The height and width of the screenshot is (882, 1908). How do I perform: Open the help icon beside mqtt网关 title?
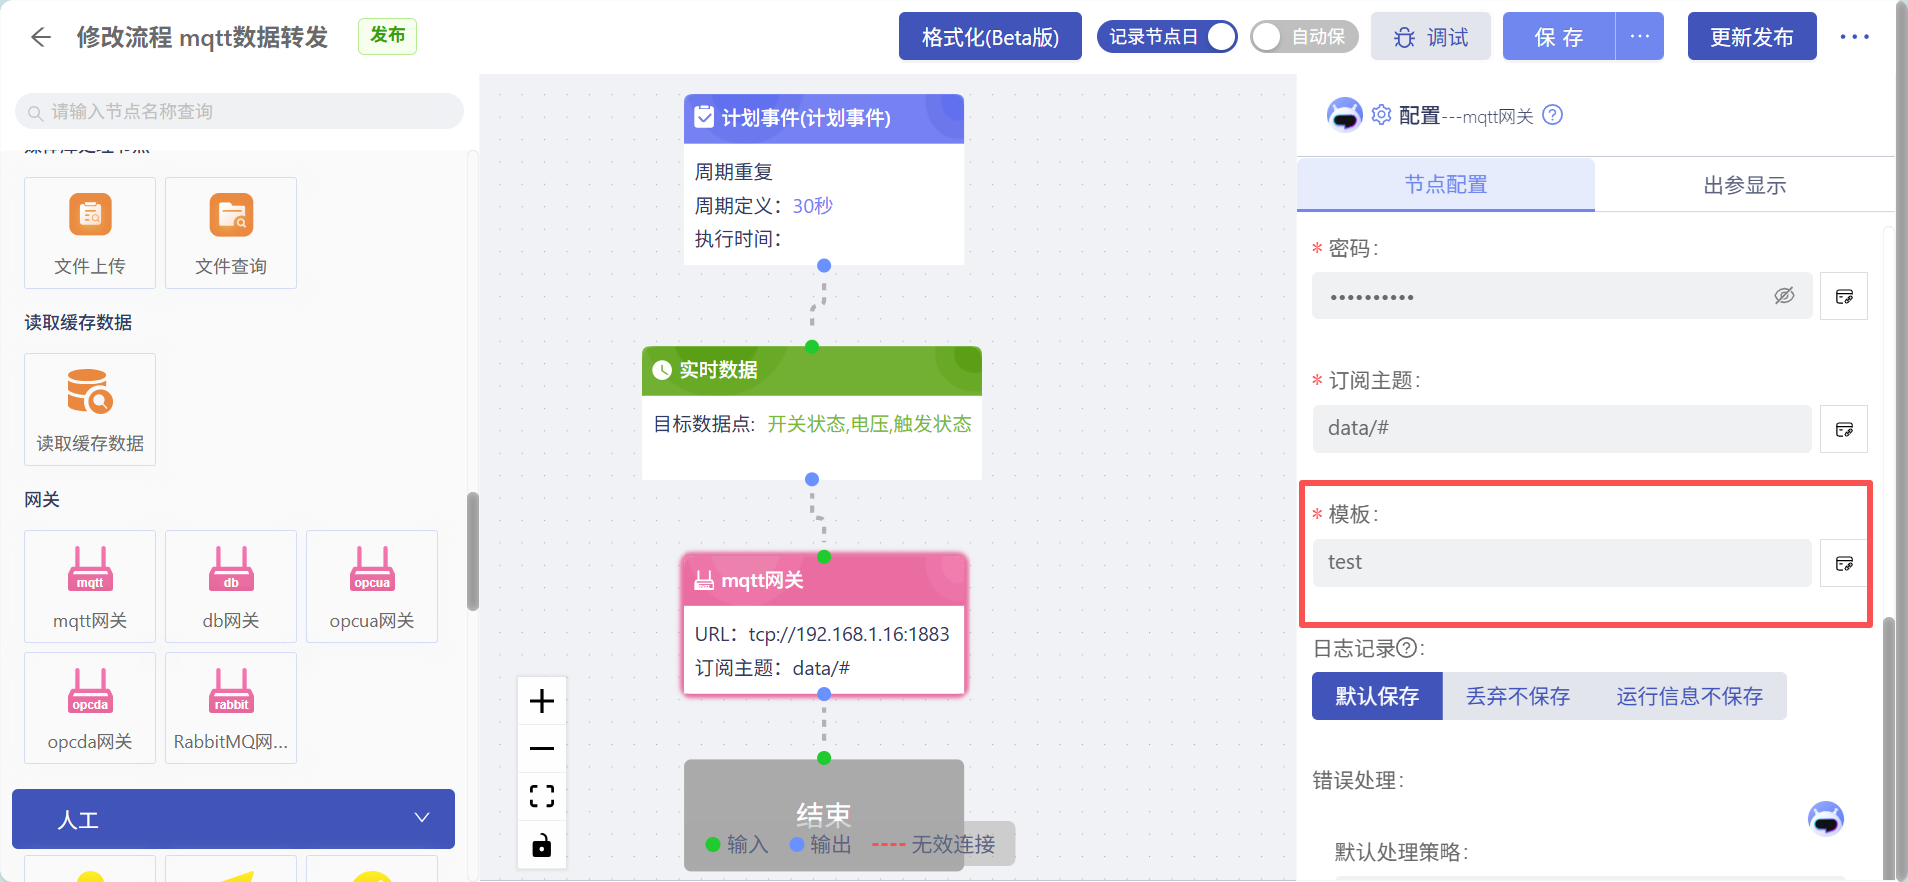[1552, 115]
